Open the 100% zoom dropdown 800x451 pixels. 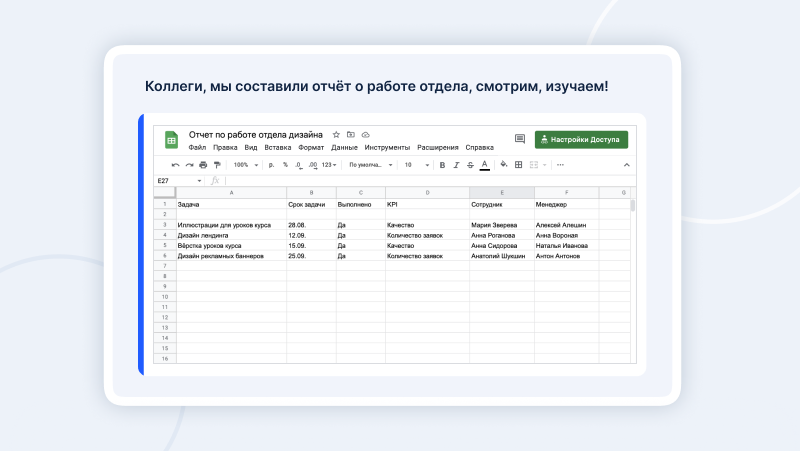245,165
